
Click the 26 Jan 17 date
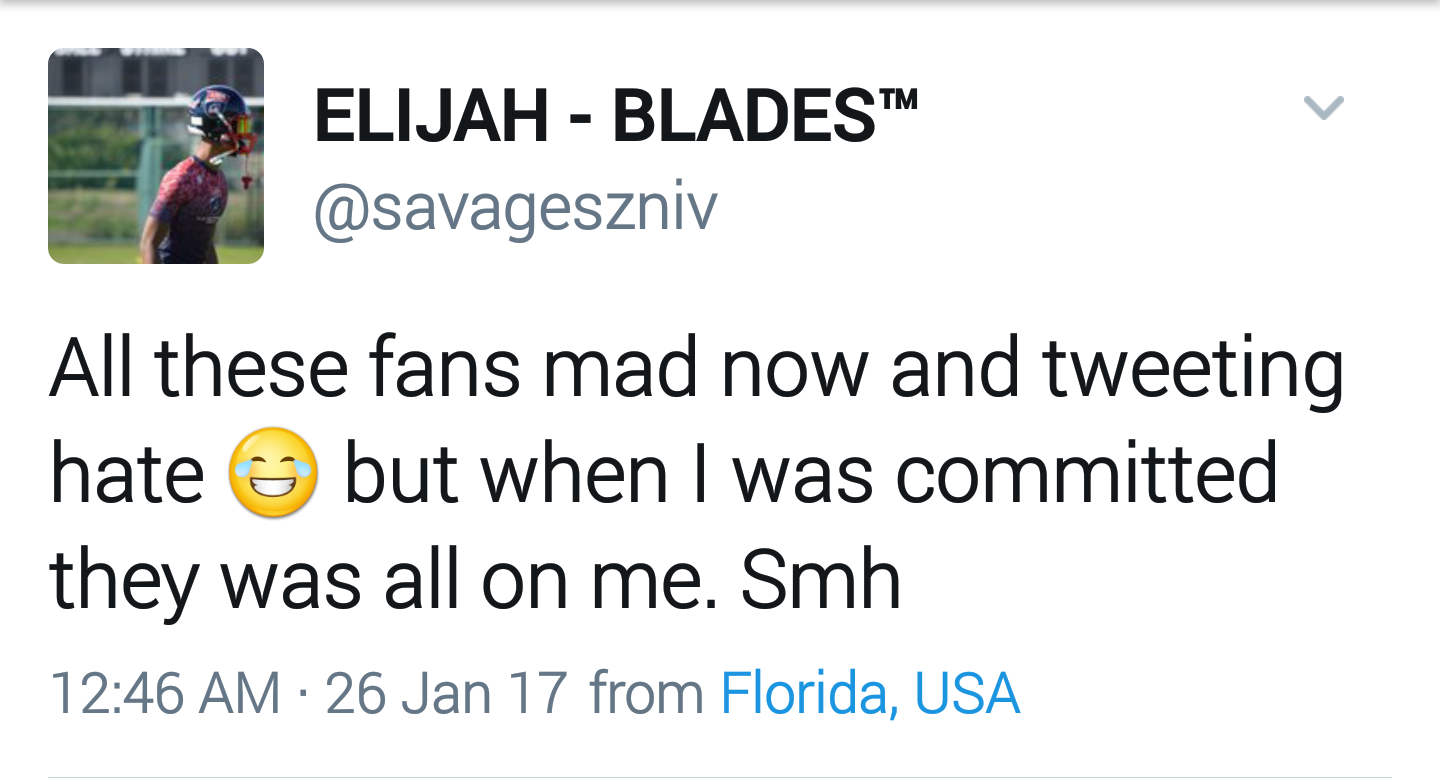point(446,693)
